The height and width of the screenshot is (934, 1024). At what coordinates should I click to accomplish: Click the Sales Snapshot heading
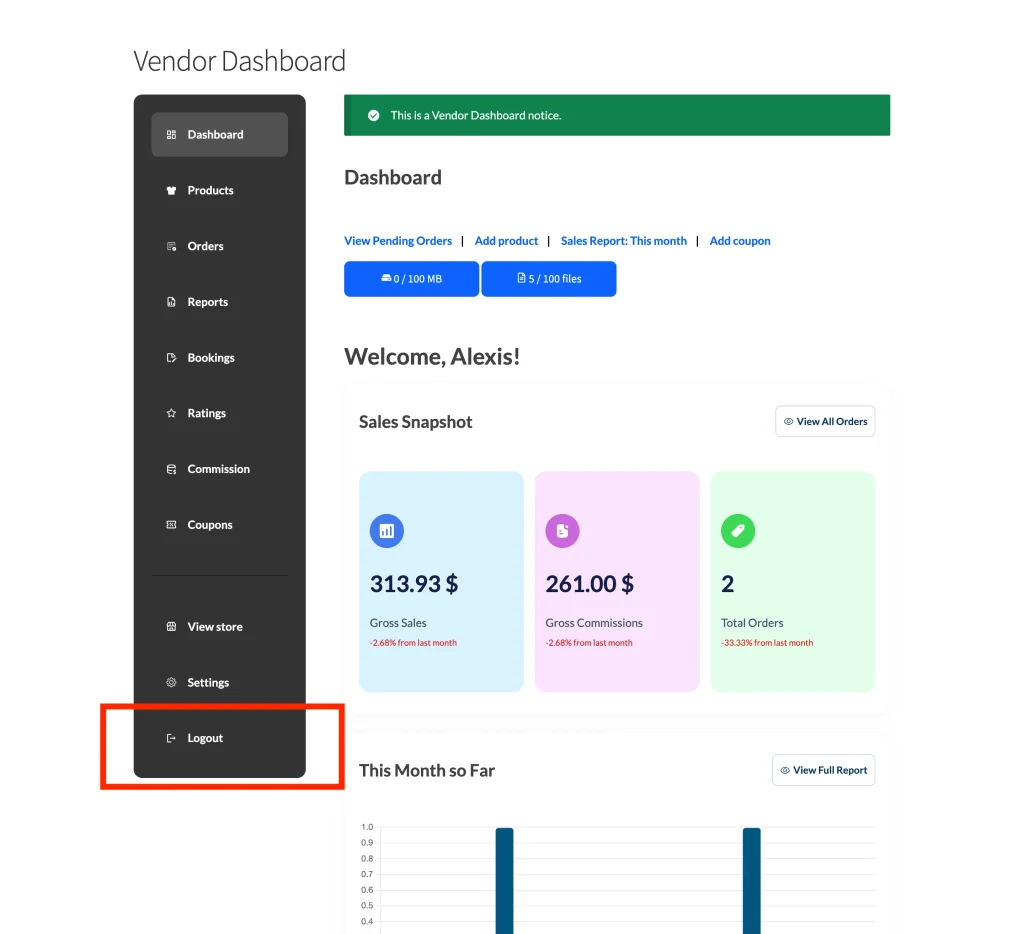415,422
